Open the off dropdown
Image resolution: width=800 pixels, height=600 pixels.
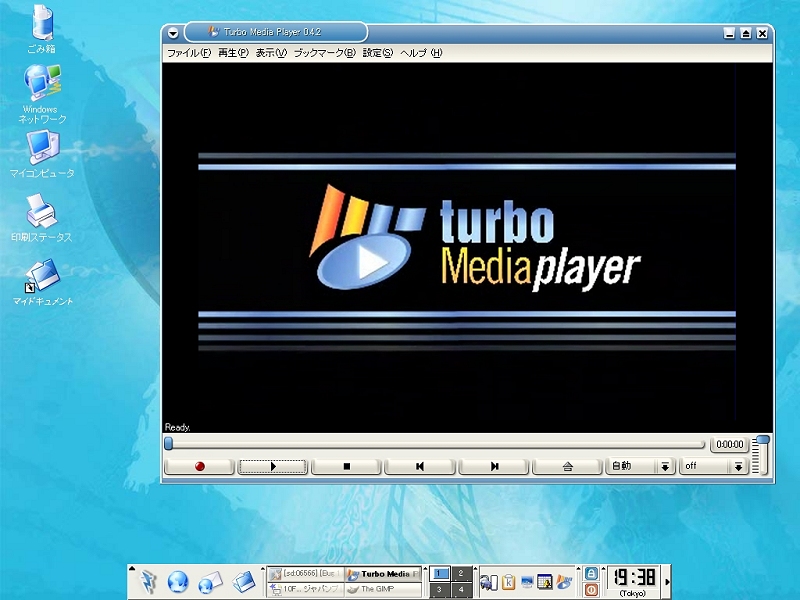click(x=714, y=466)
